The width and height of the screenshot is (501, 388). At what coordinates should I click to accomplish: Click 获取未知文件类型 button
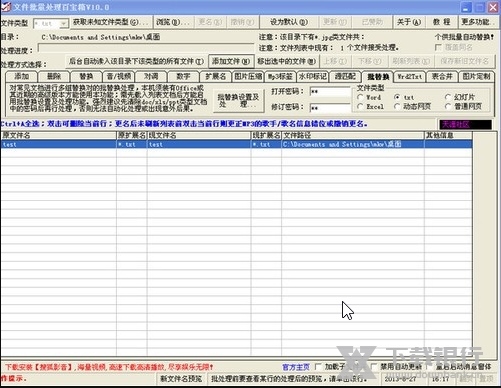tap(111, 22)
